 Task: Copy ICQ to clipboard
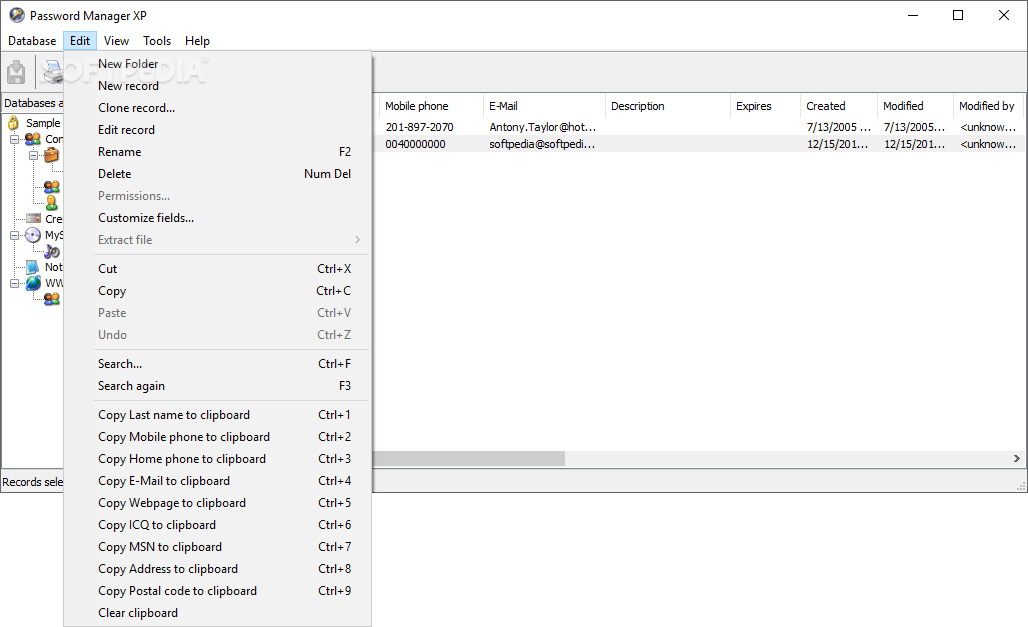coord(218,525)
